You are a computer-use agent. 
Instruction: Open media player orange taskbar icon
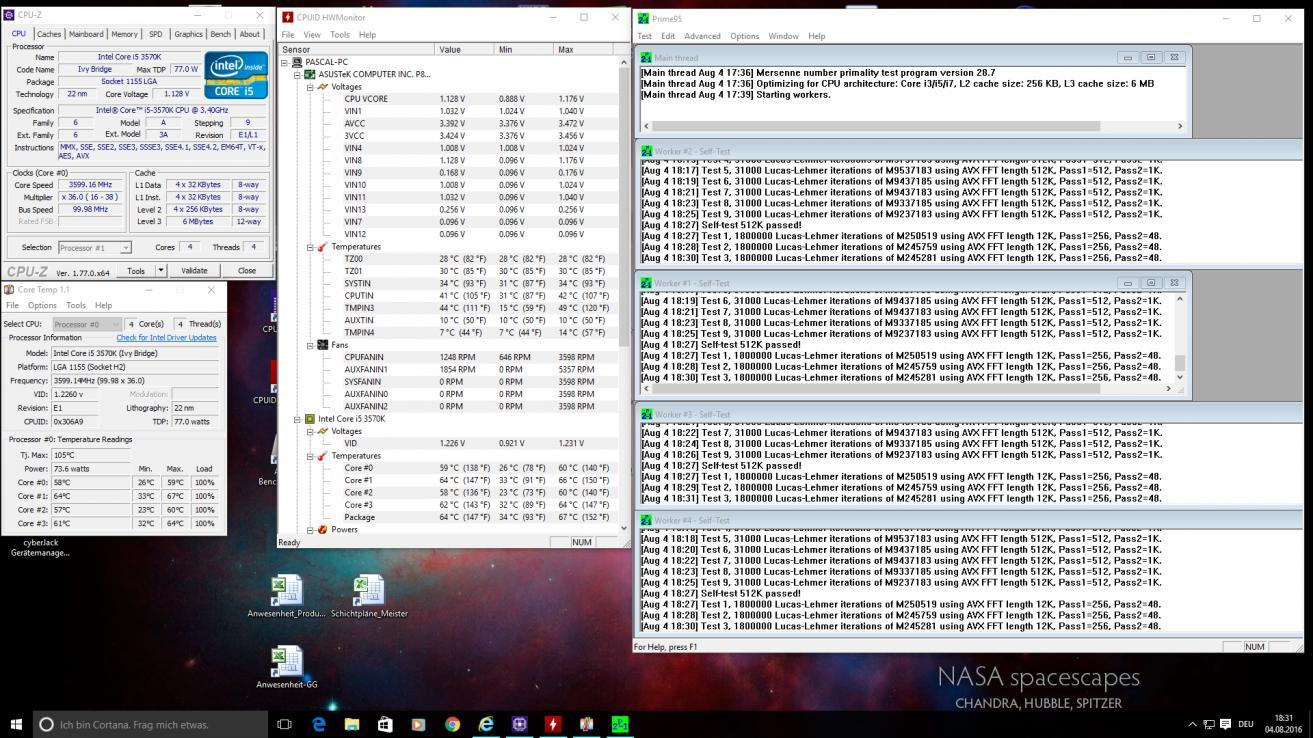point(418,724)
